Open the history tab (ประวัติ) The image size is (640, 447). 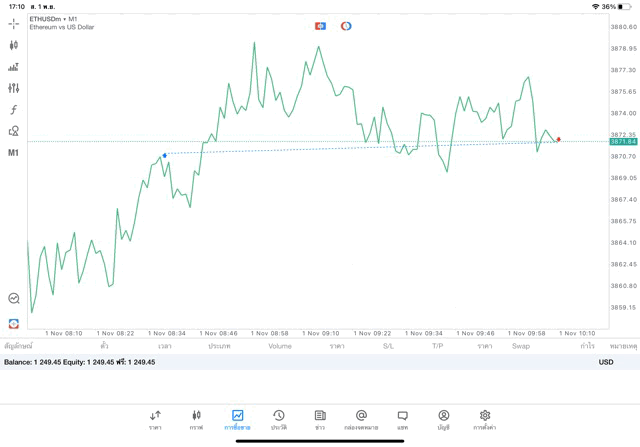[279, 419]
